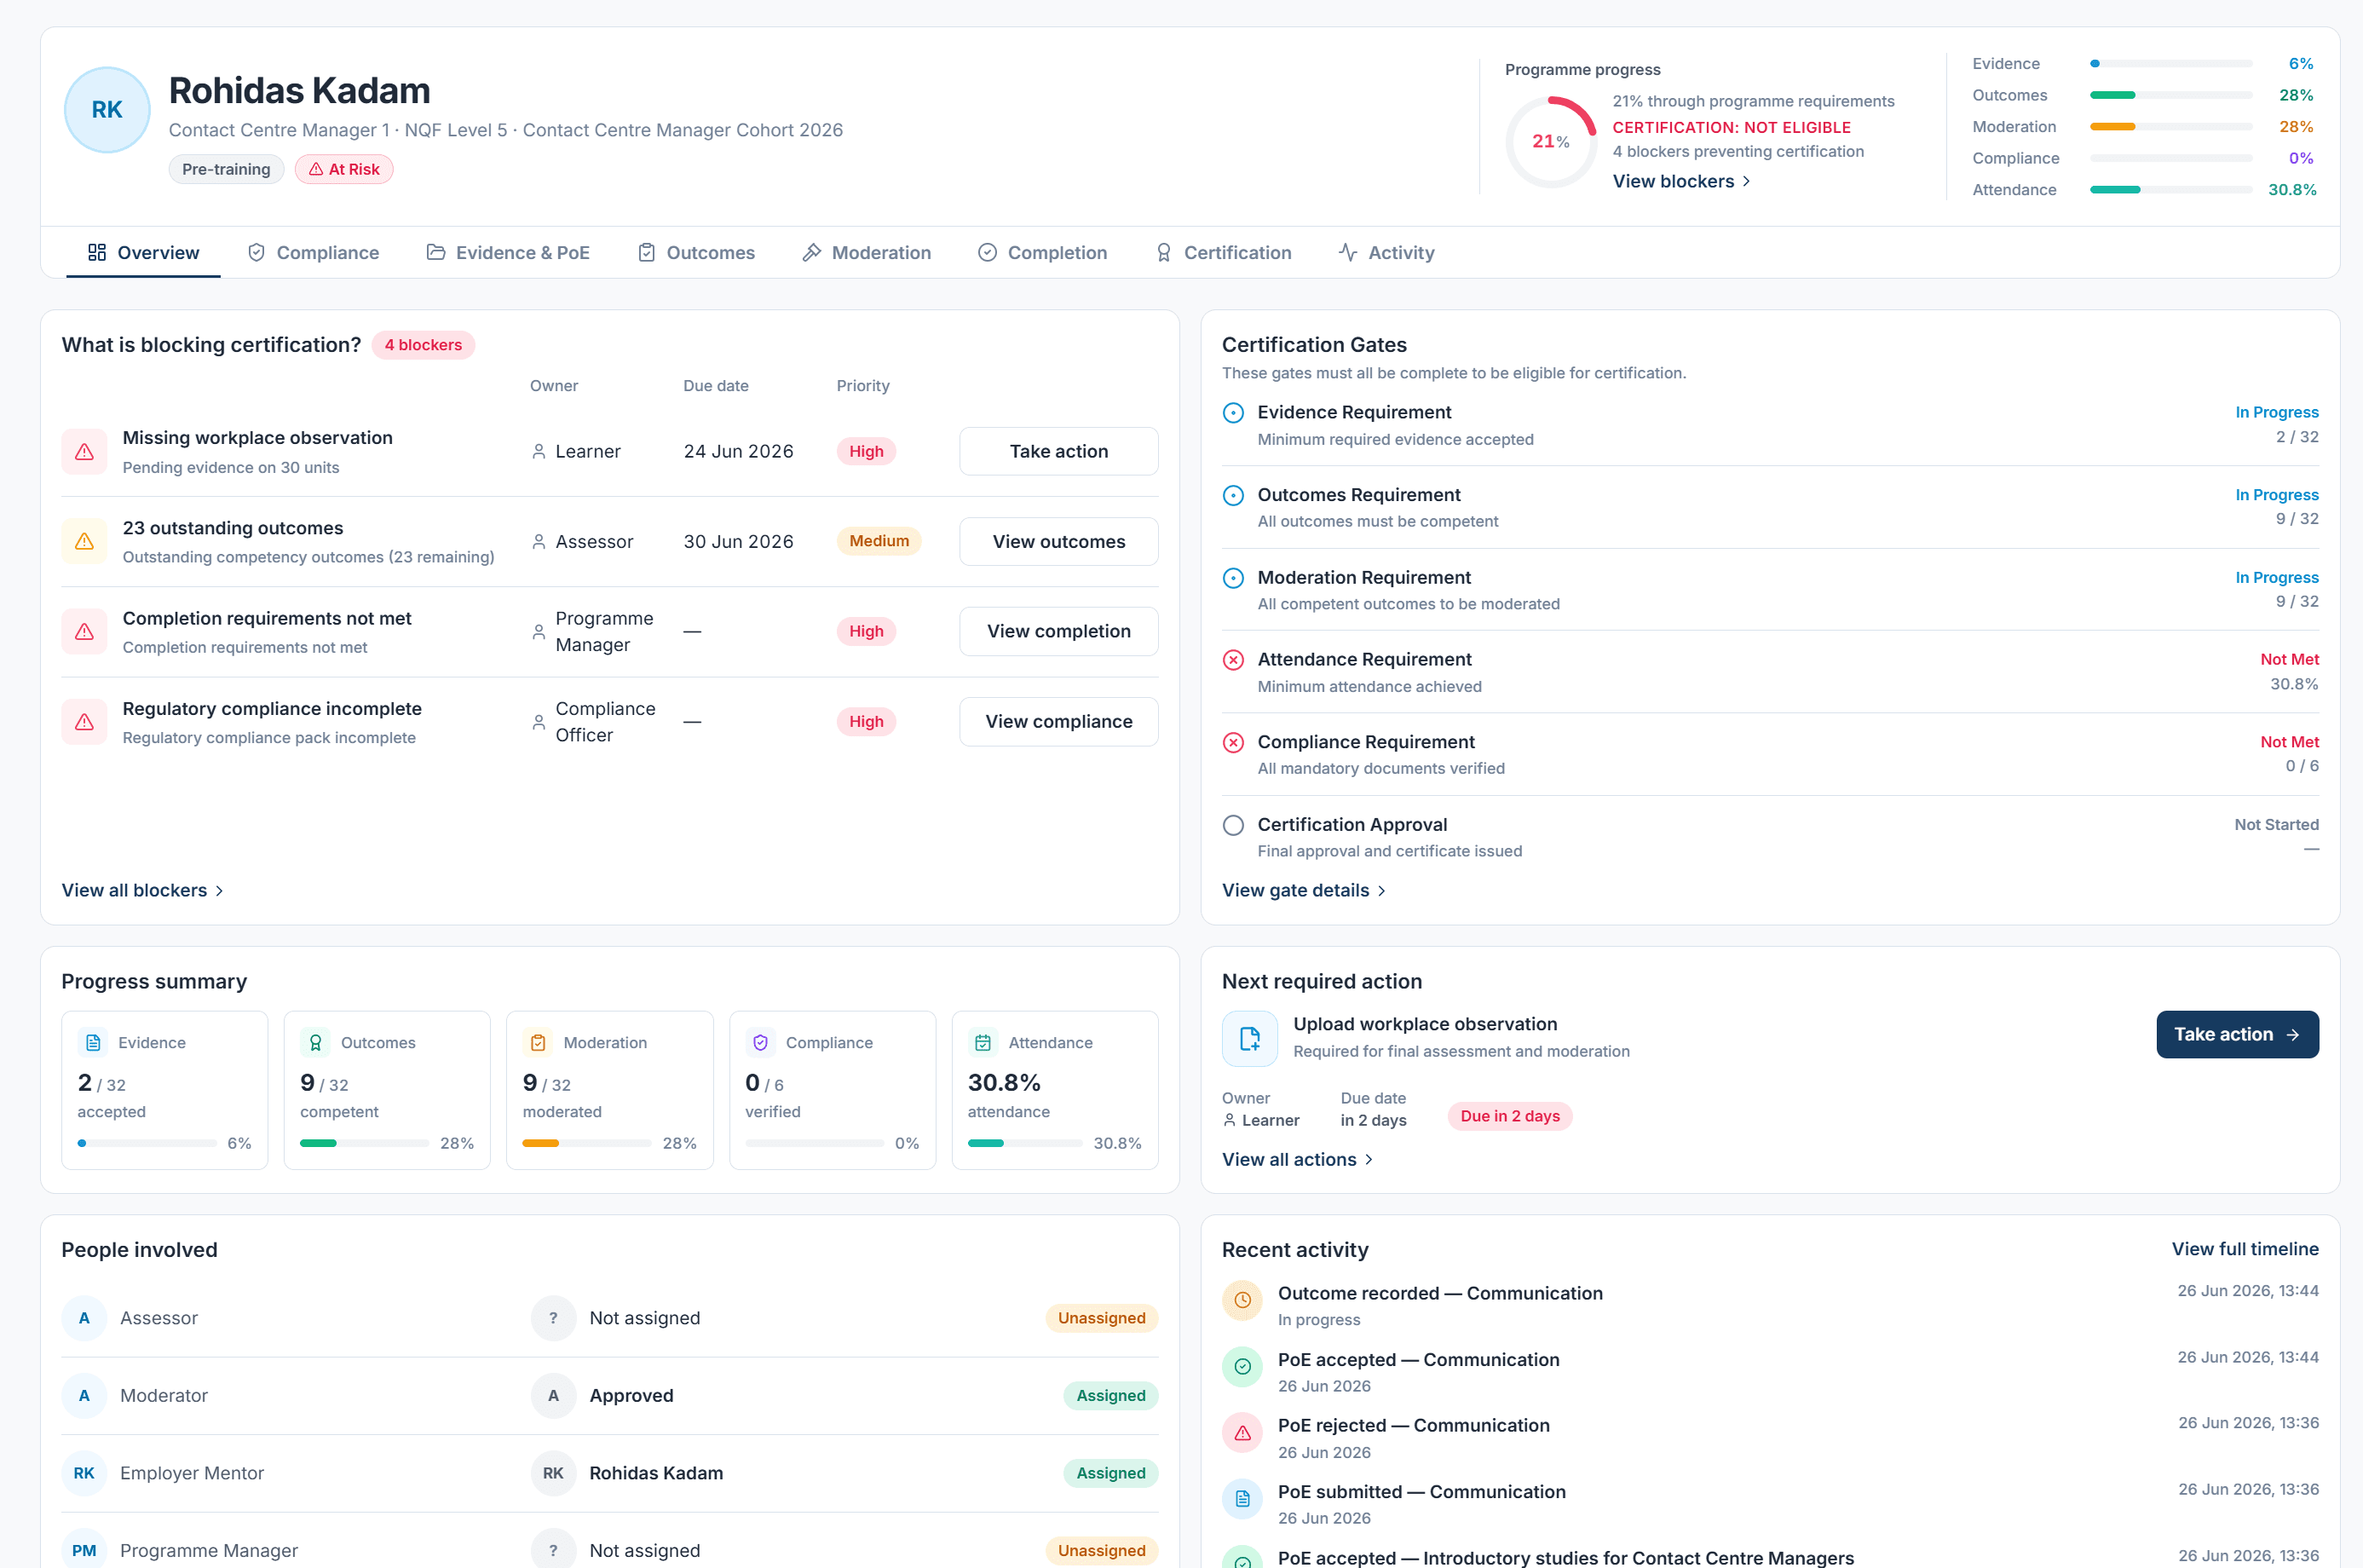
Task: Click the Outcomes card ribbon icon
Action: pyautogui.click(x=315, y=1043)
